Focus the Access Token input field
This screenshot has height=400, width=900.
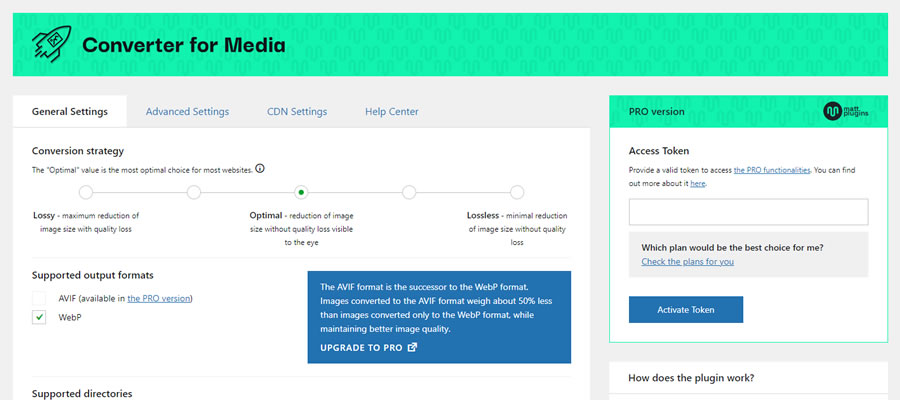tap(748, 212)
